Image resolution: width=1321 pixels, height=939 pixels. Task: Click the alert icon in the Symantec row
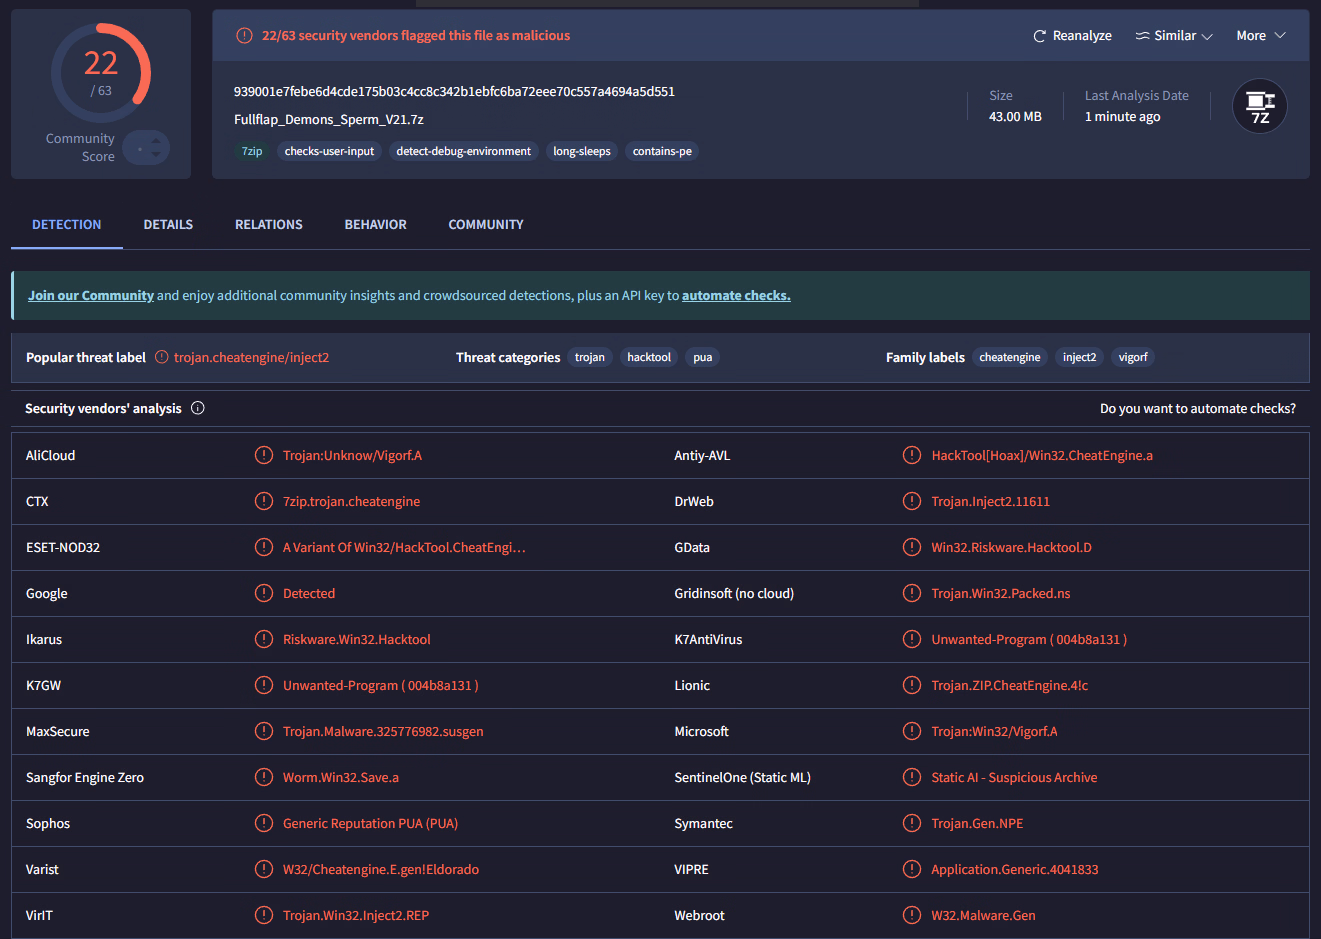(x=911, y=823)
